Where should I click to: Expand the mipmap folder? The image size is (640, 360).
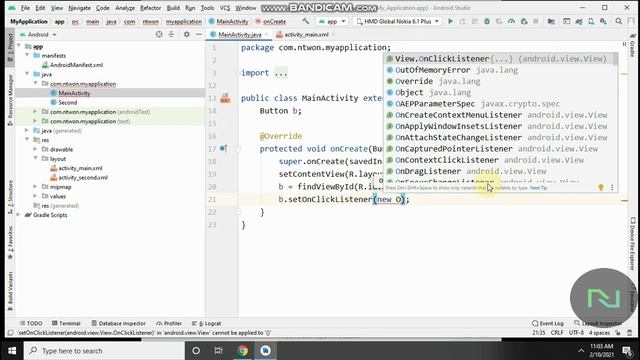(x=35, y=187)
